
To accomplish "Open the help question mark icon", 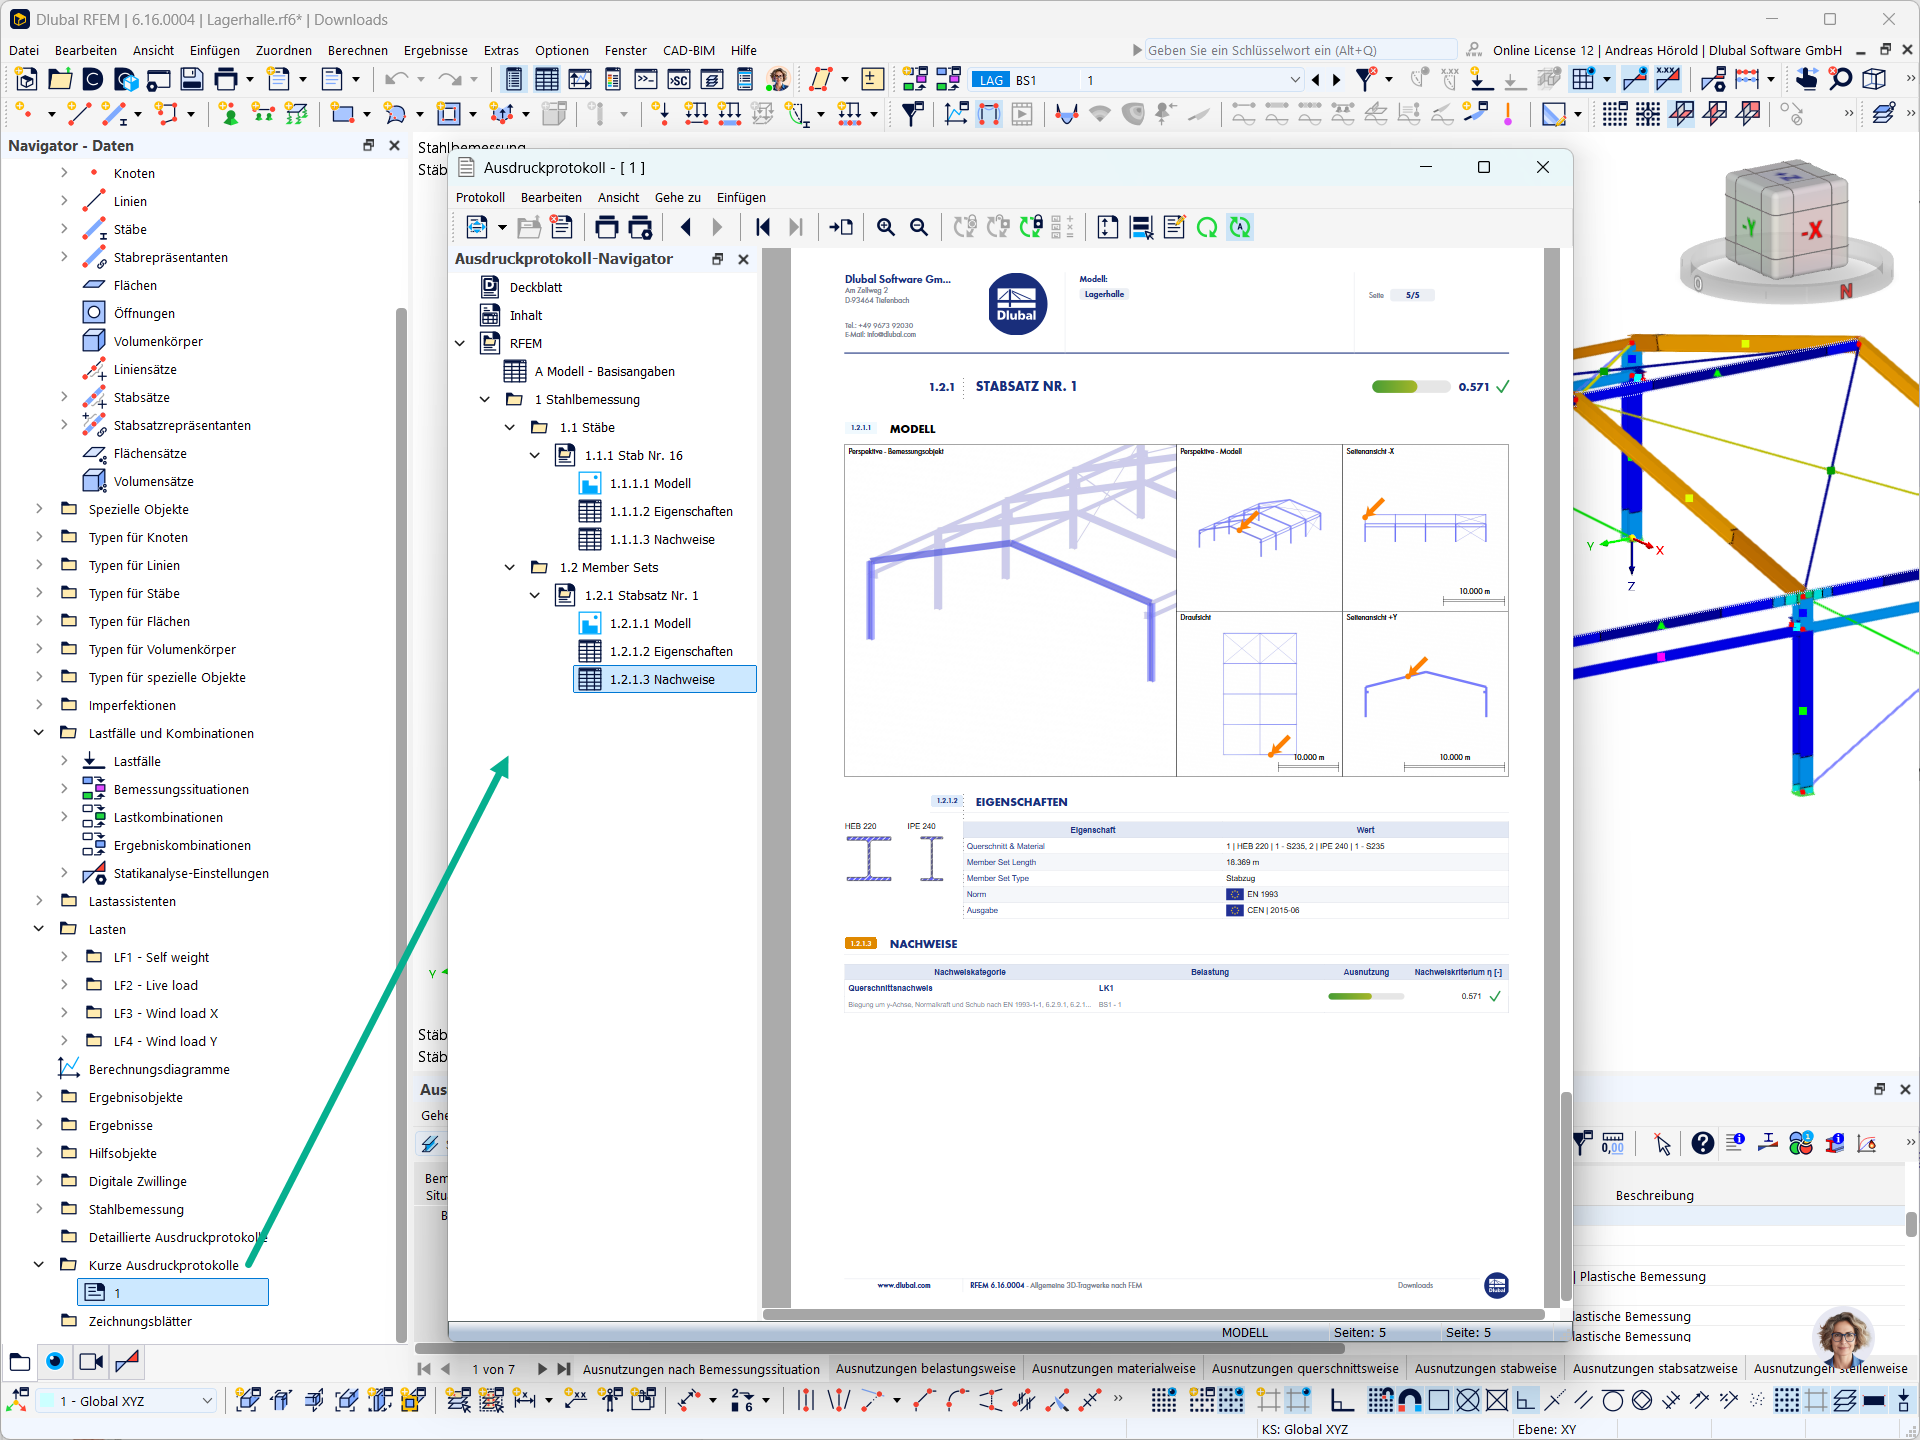I will (1702, 1143).
